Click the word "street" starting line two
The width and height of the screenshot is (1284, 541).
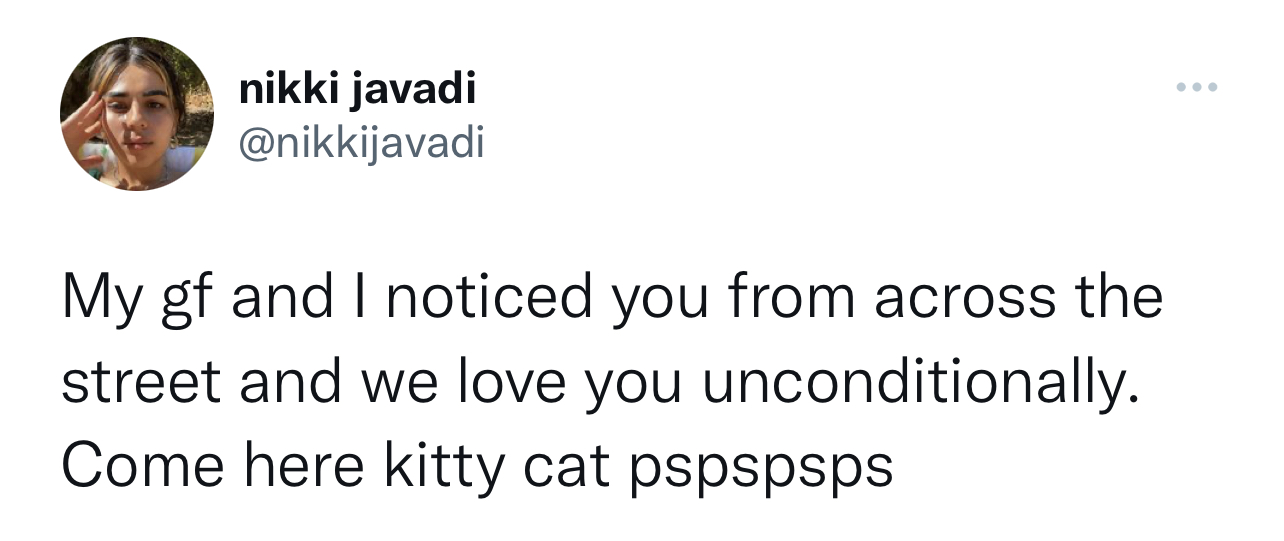pos(142,384)
